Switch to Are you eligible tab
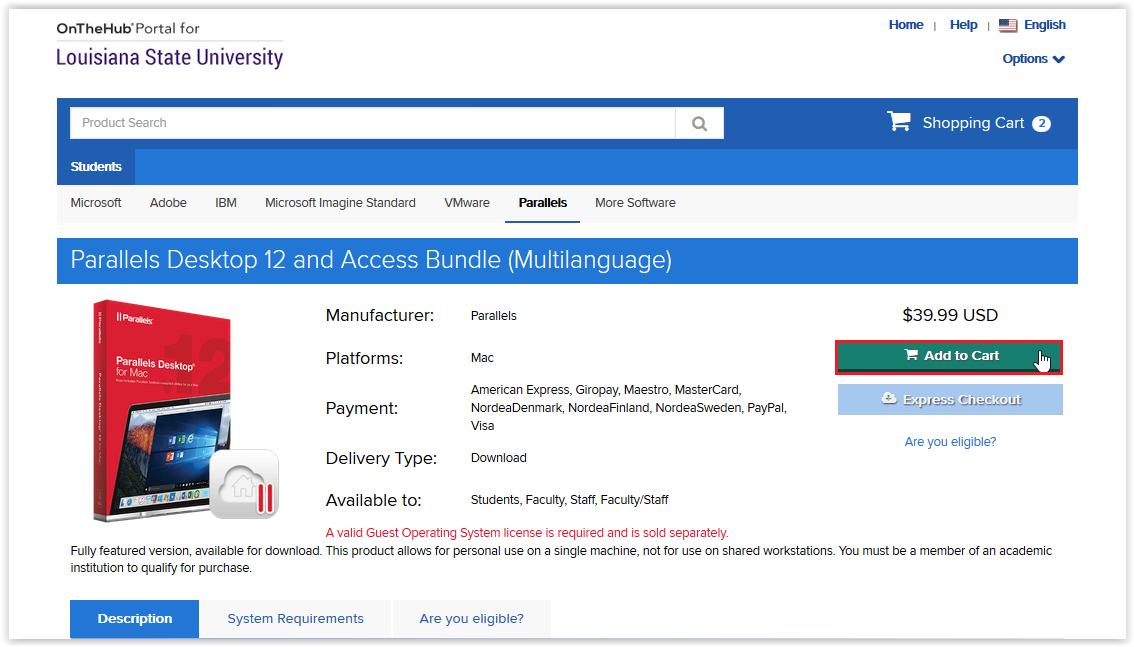The height and width of the screenshot is (647, 1134). (x=472, y=619)
